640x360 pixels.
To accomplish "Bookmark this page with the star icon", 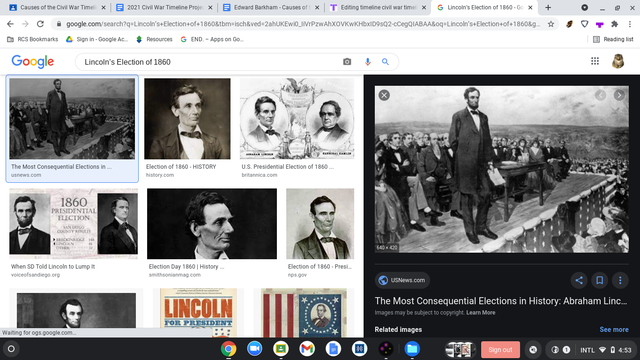I will tap(551, 24).
